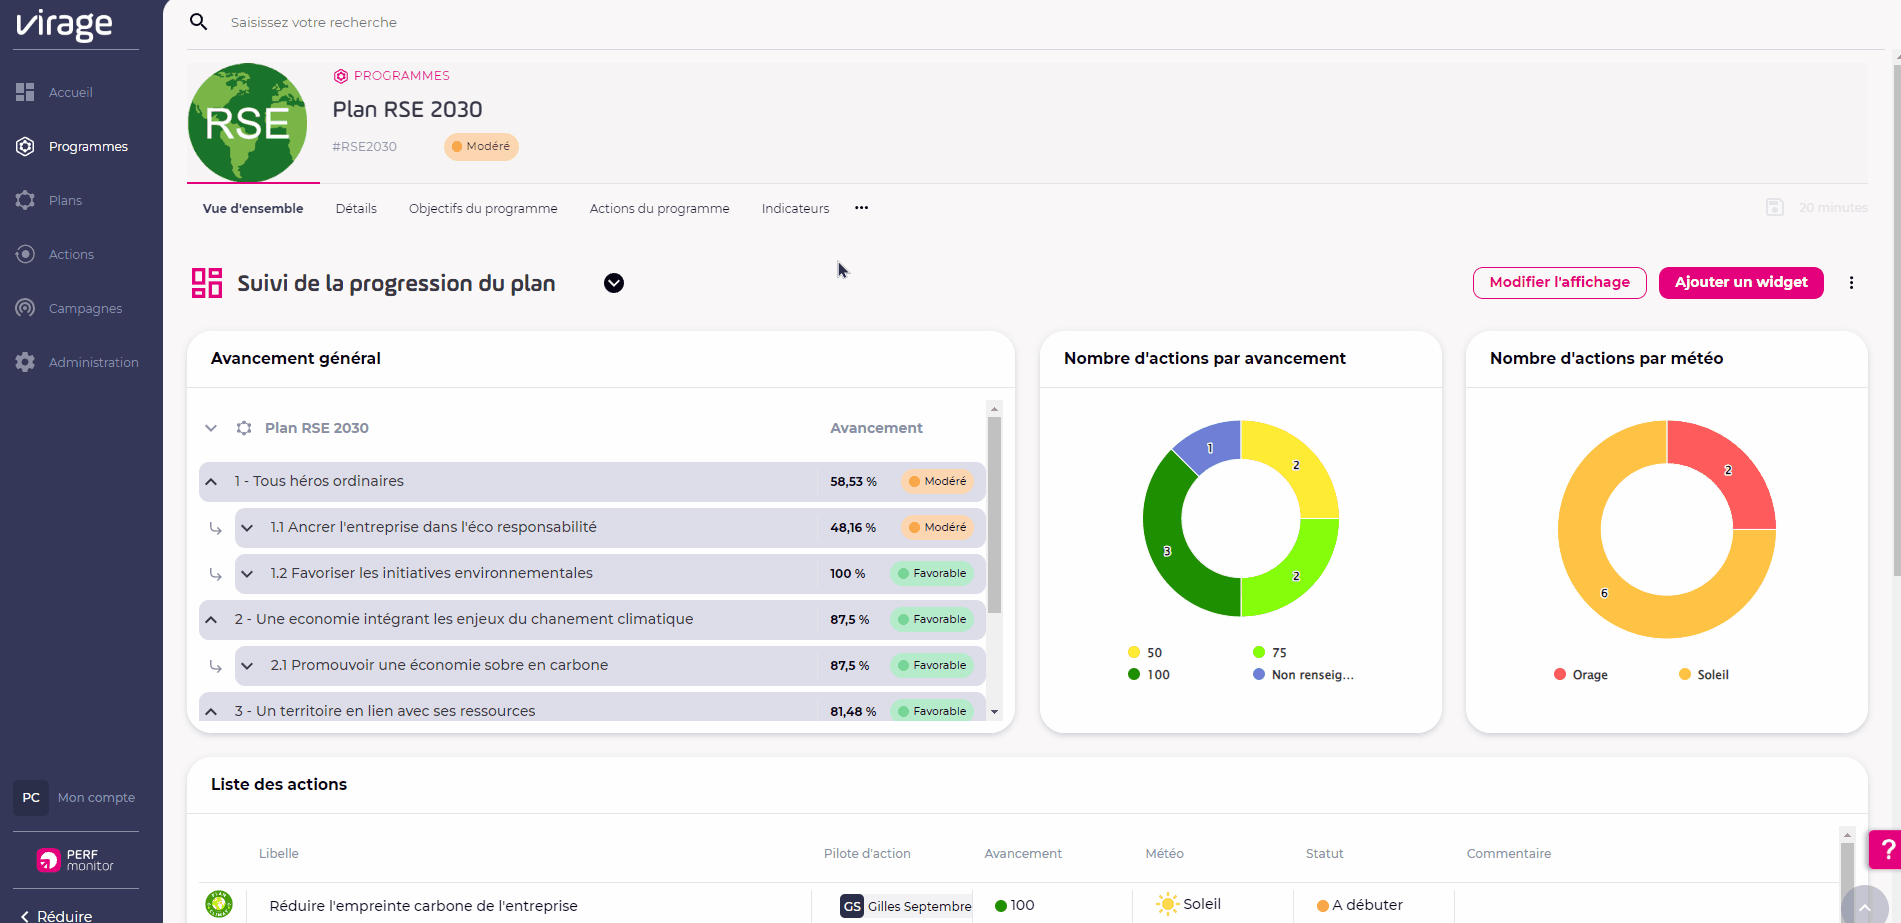This screenshot has width=1901, height=923.
Task: Toggle the 100 legend entry
Action: pos(1149,674)
